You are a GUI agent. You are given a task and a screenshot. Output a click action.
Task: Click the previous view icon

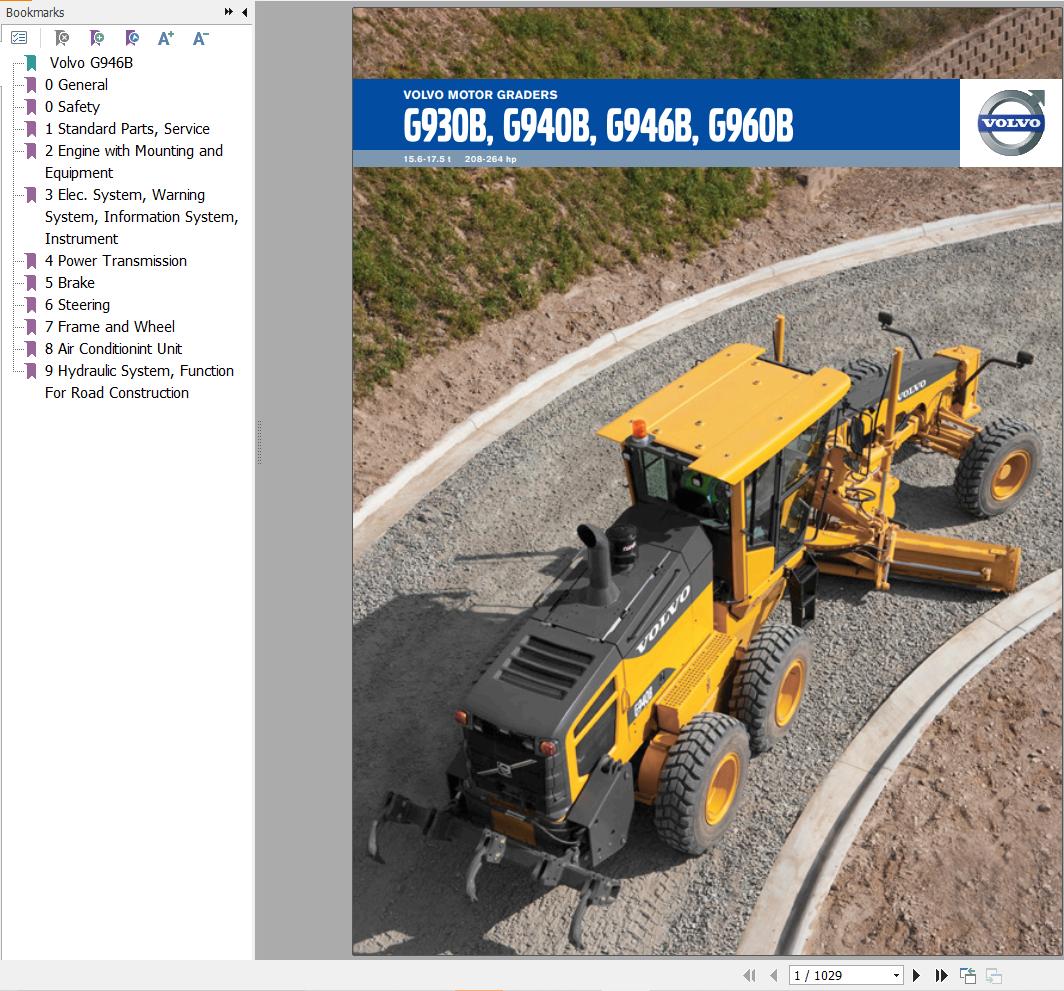968,975
